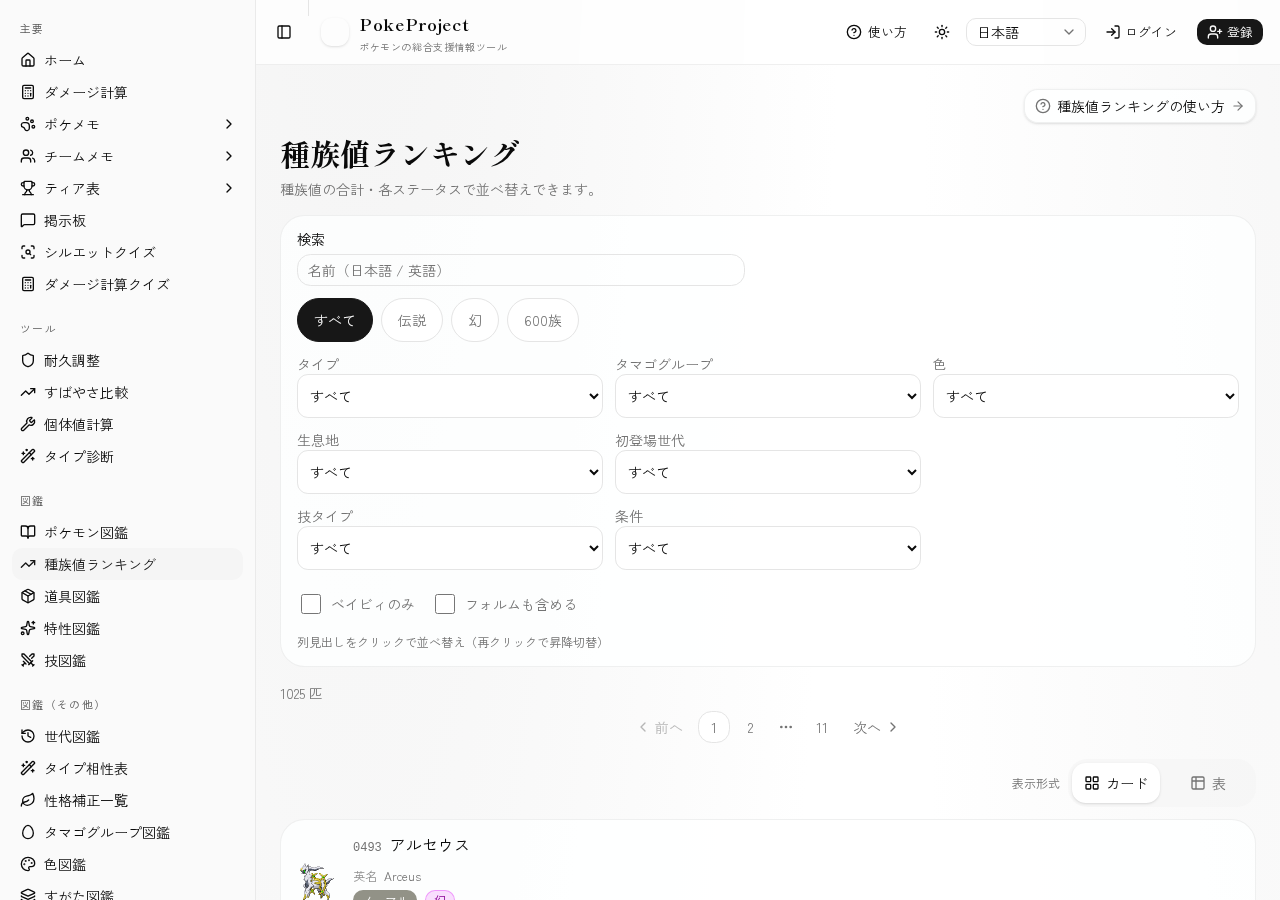Image resolution: width=1280 pixels, height=900 pixels.
Task: Select pagination page 1
Action: click(714, 727)
